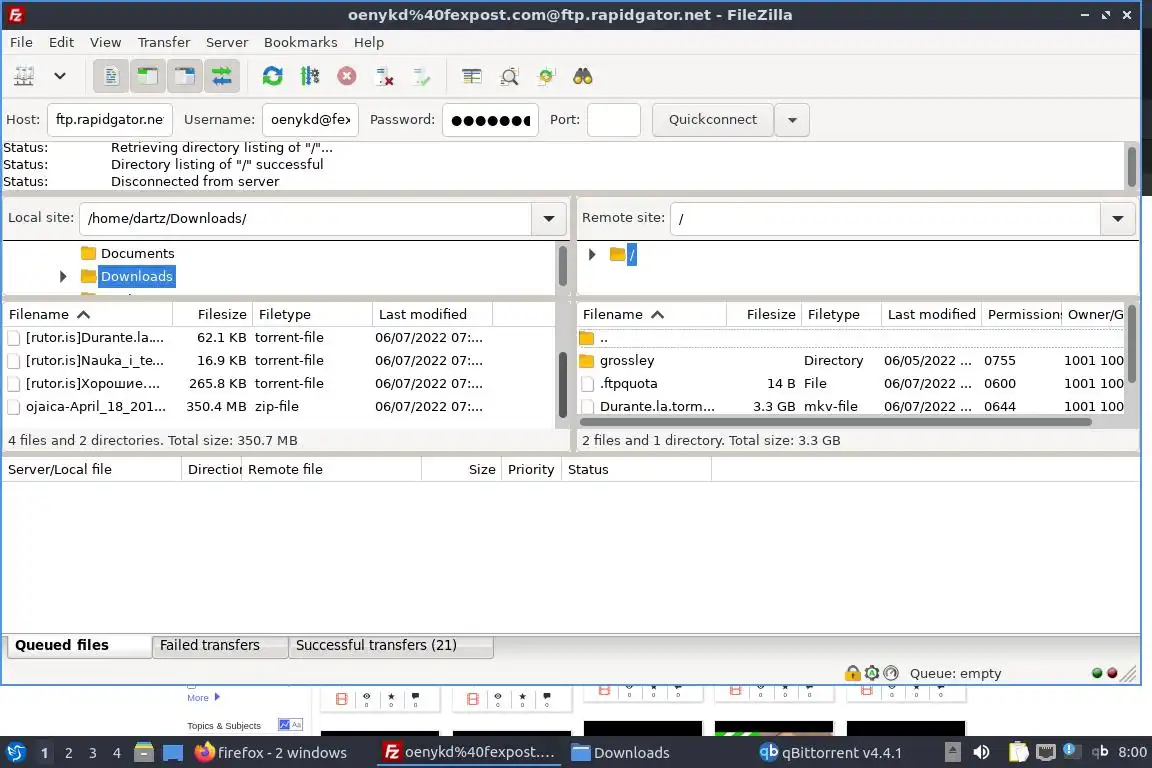Toggle the local directory tree display

click(148, 76)
